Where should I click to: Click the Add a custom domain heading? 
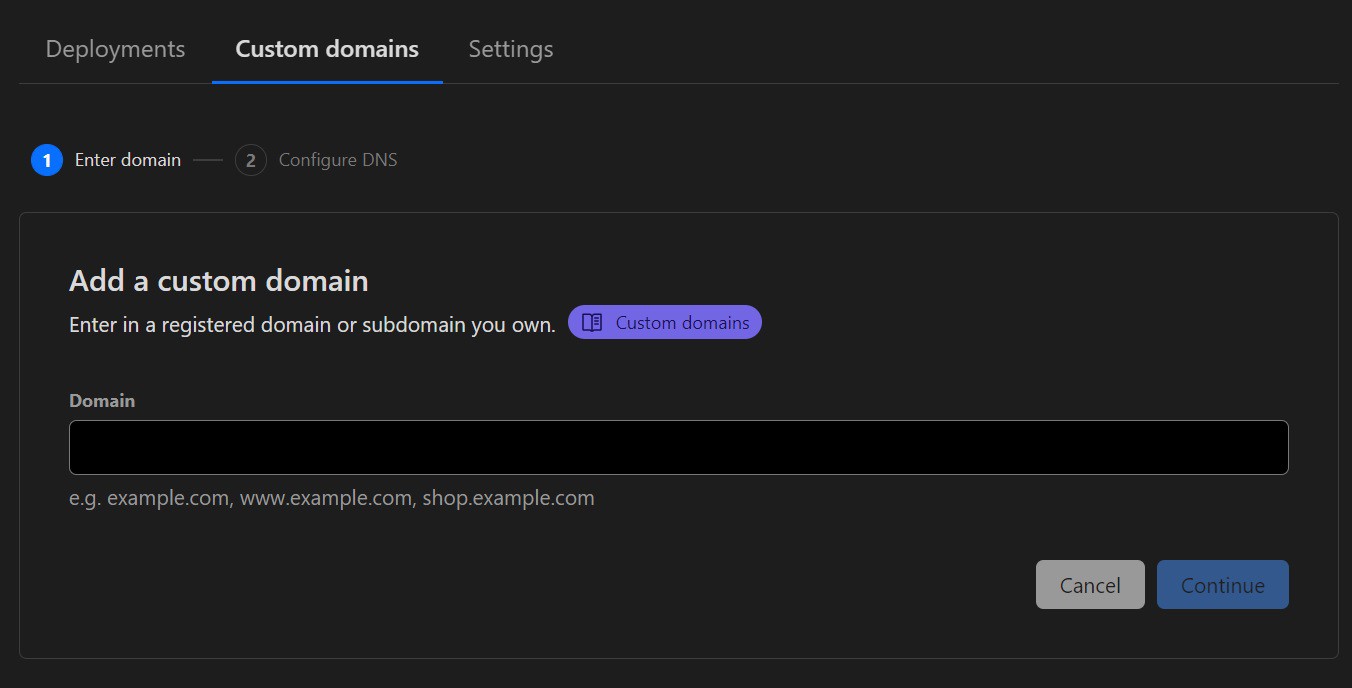click(218, 281)
